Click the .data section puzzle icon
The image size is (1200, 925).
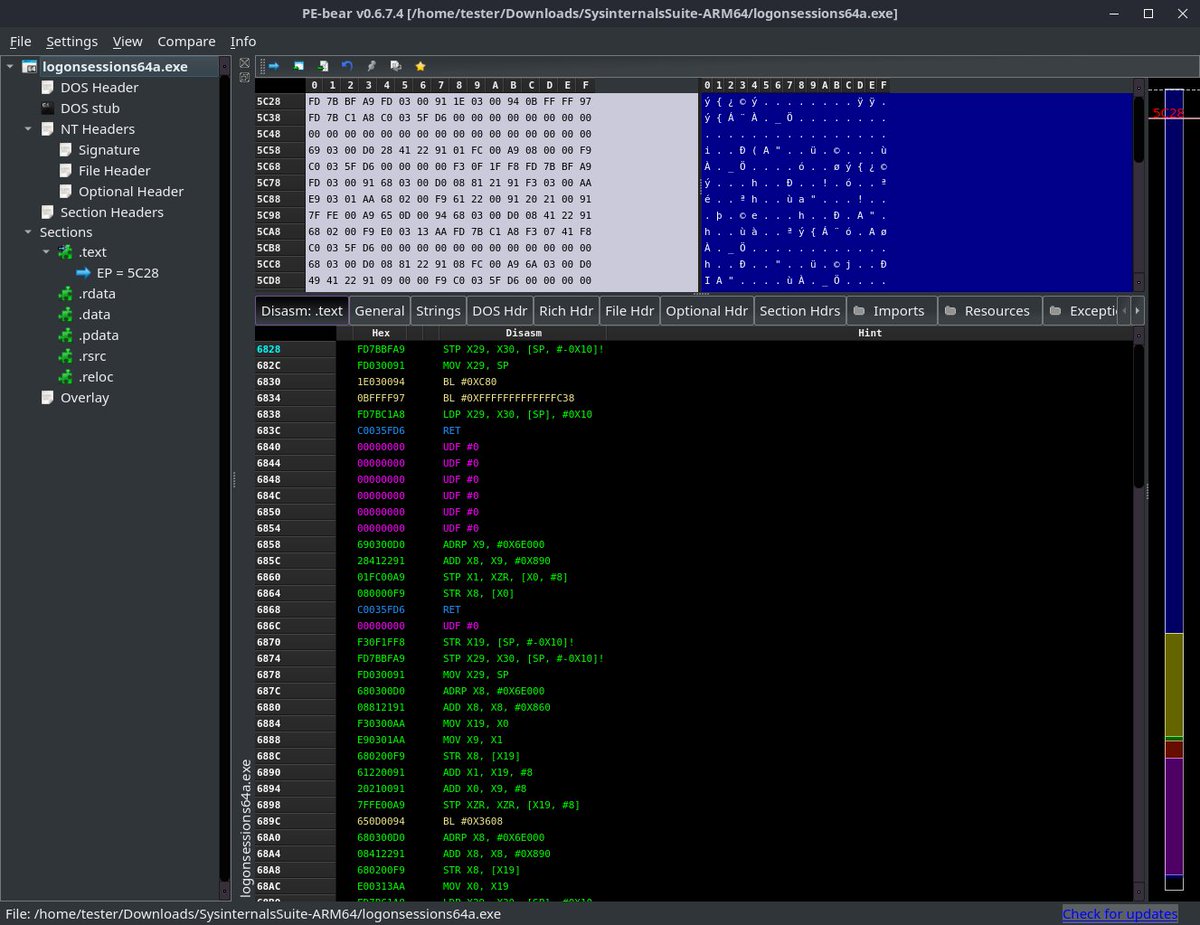click(x=66, y=315)
